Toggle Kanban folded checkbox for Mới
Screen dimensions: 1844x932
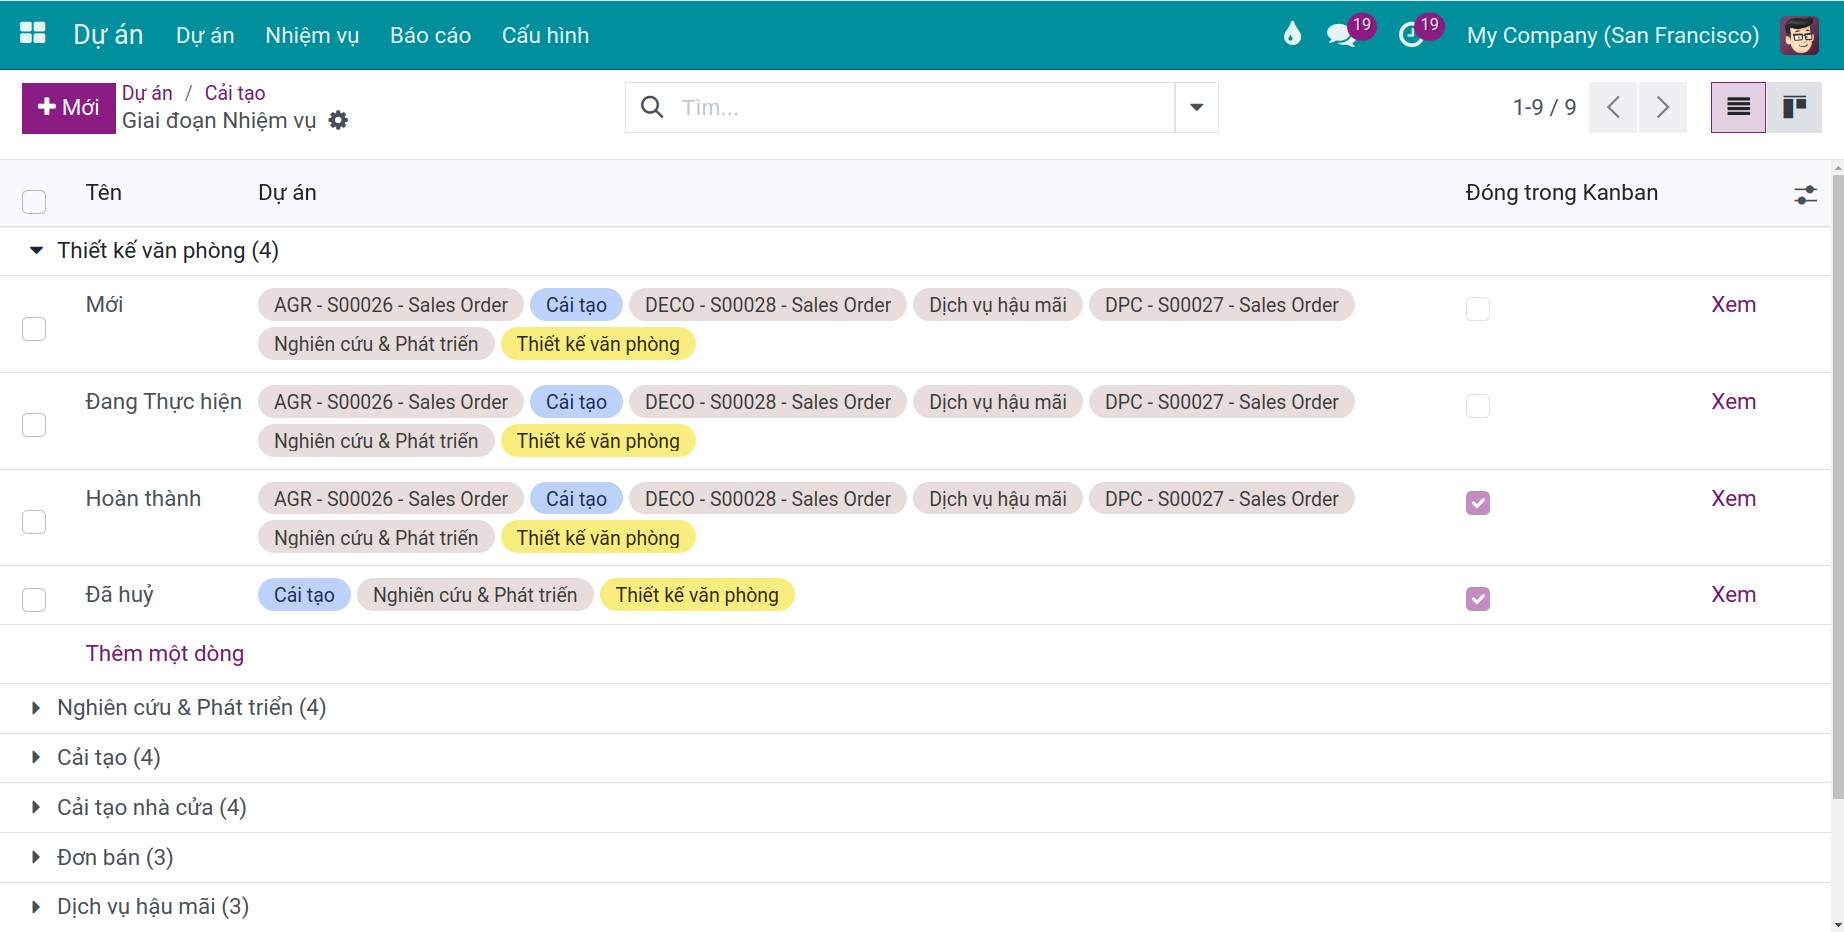point(1478,308)
